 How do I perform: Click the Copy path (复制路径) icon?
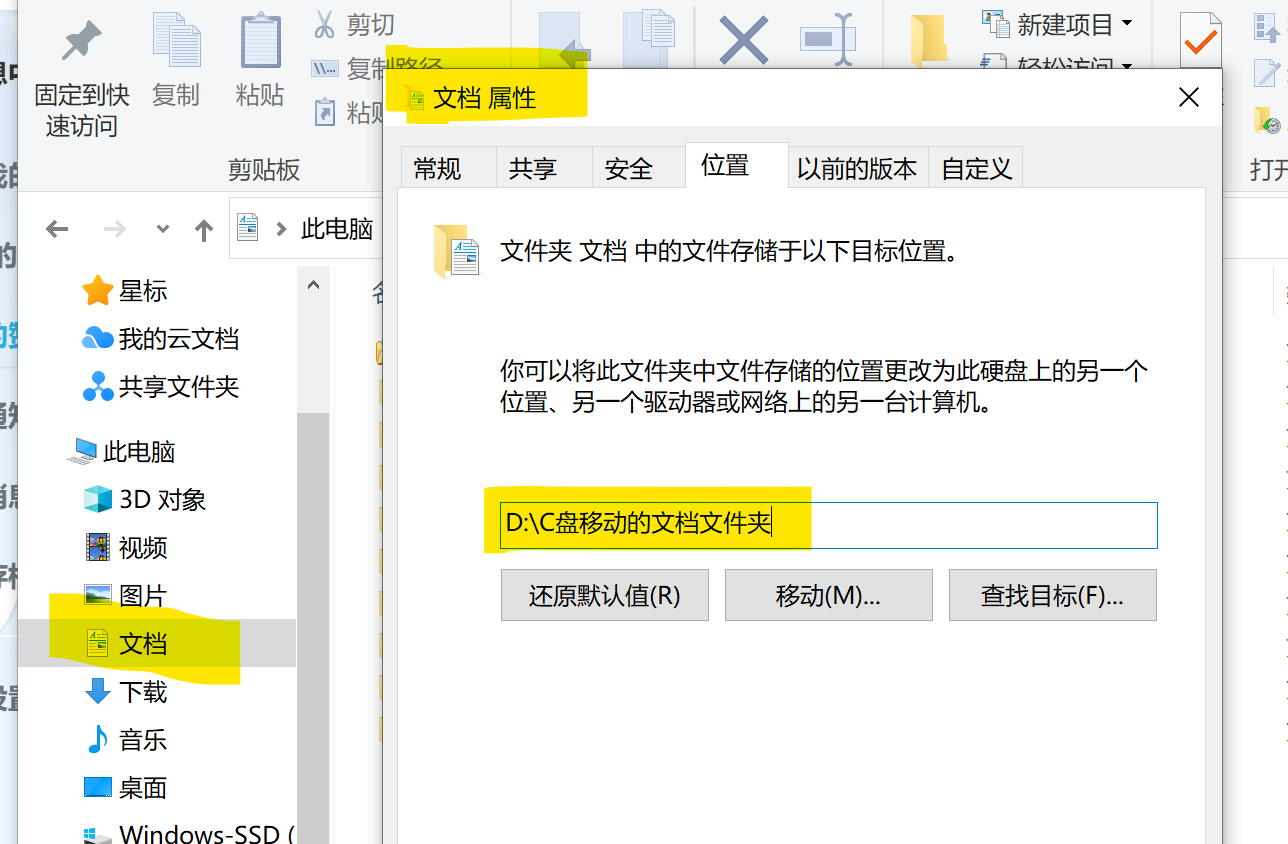click(324, 68)
